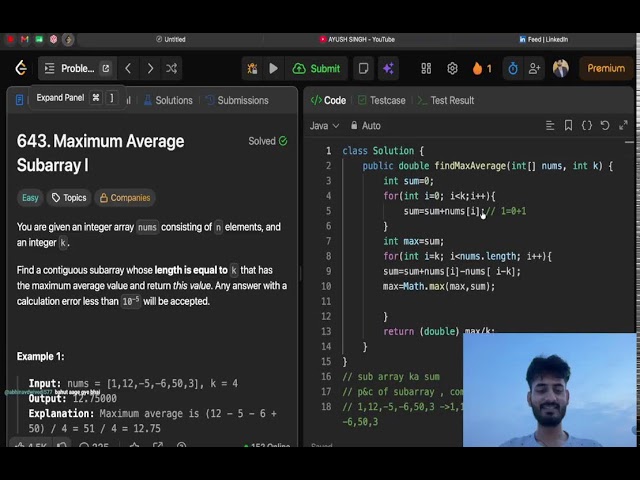
Task: Open the notes sticky icon
Action: 363,68
